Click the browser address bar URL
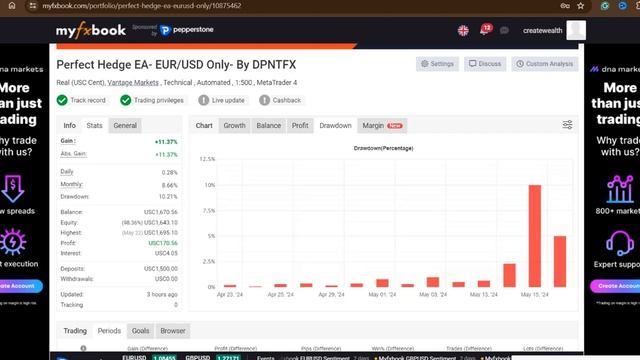Screen dimensions: 640x360 (x=142, y=6)
